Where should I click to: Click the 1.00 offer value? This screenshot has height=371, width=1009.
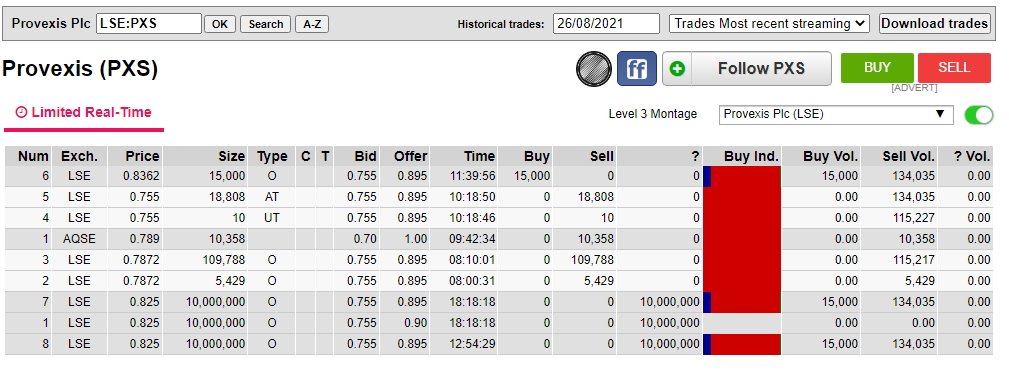416,239
